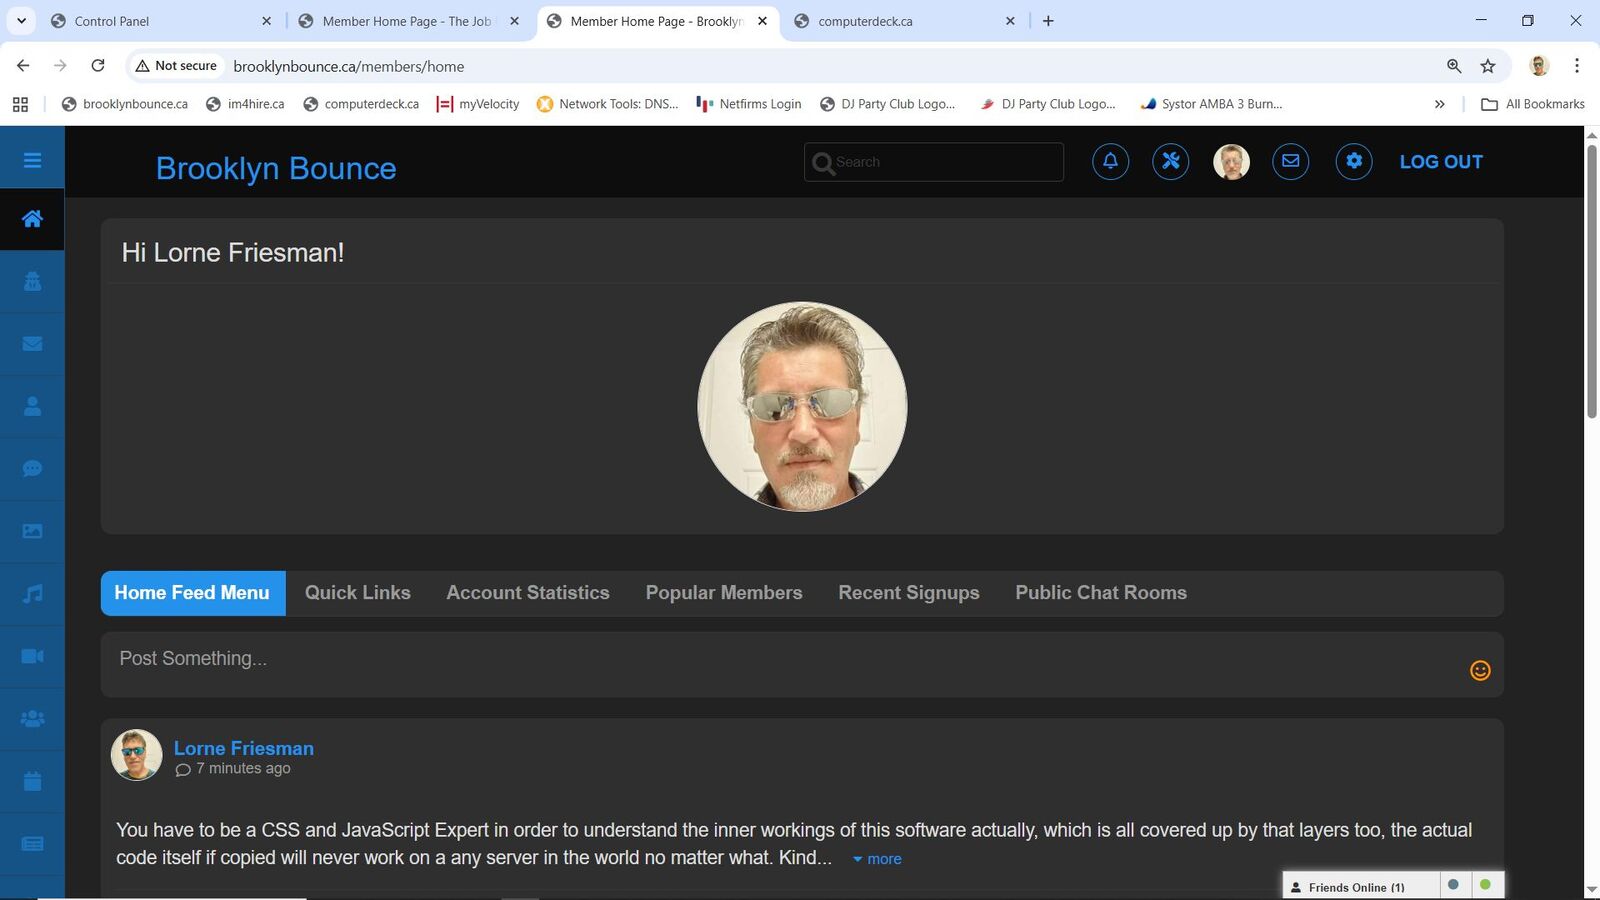Toggle the green online status dot
Viewport: 1600px width, 900px height.
pos(1485,885)
